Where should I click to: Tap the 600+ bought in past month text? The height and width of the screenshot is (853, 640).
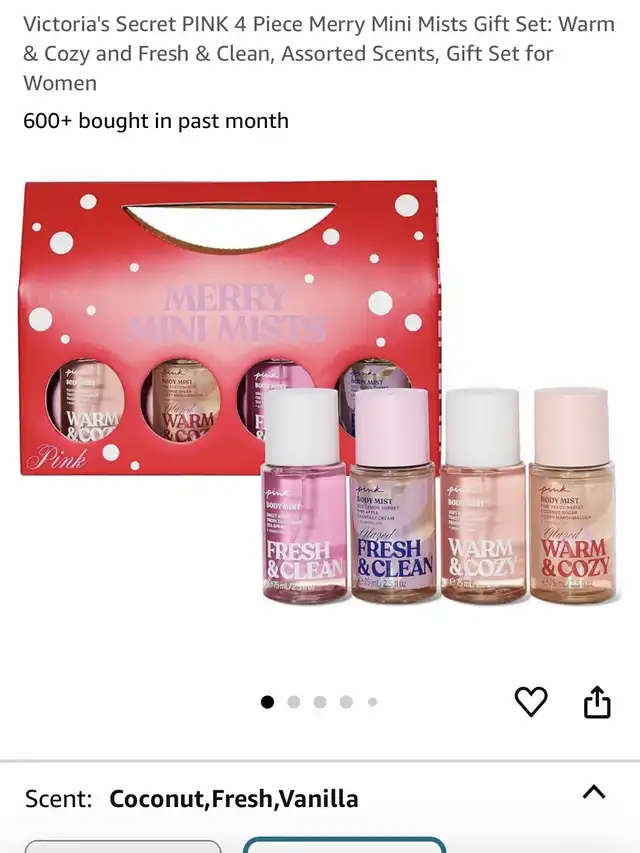click(x=156, y=121)
